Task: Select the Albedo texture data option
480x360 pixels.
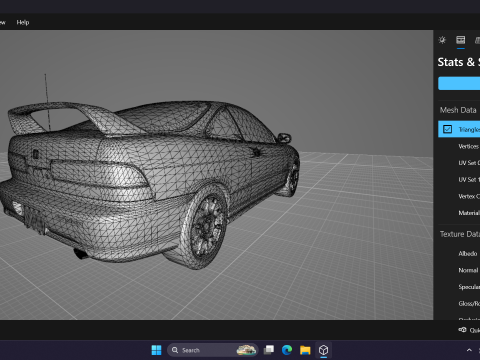Action: click(468, 254)
